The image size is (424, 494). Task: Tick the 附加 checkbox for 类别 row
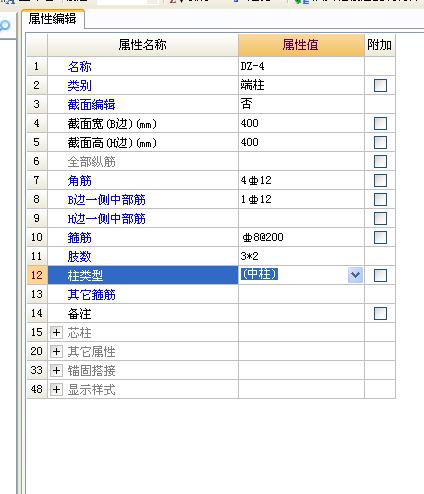tap(380, 85)
